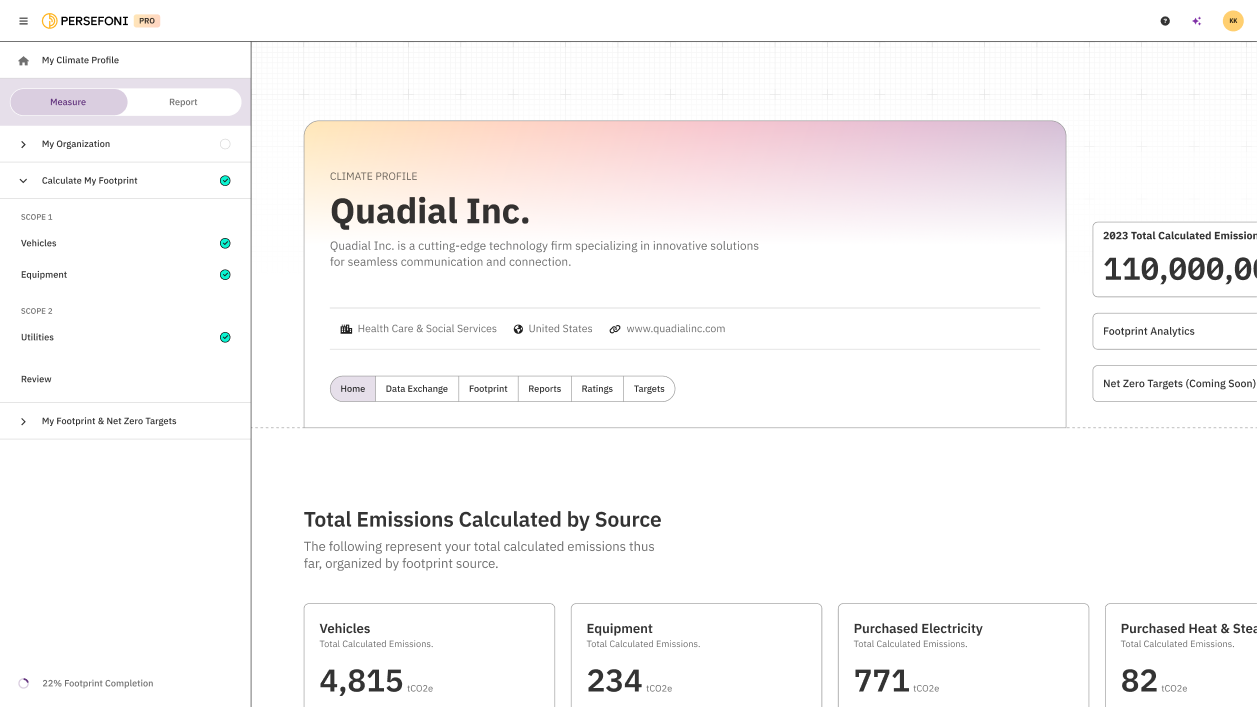Open the help question mark icon
Screen dimensions: 1257x707
coord(1165,21)
